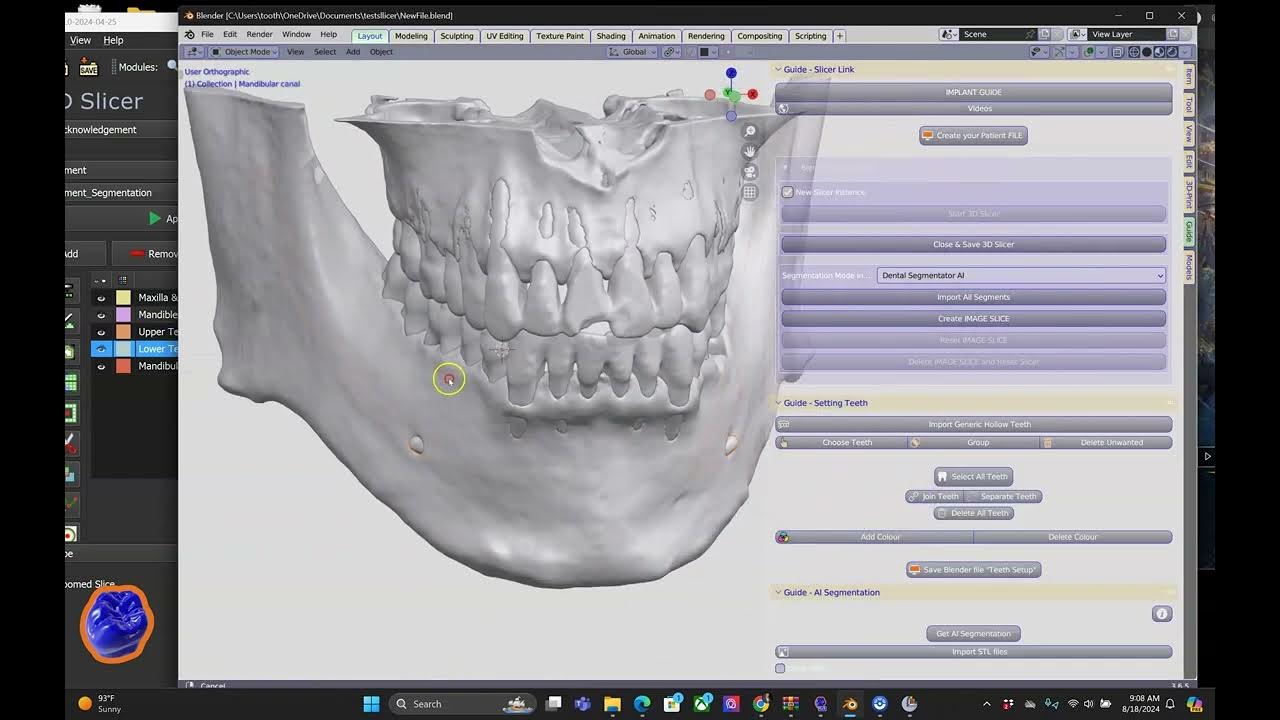Toggle the orthographic grid icon in the viewport
This screenshot has width=1280, height=720.
748,192
